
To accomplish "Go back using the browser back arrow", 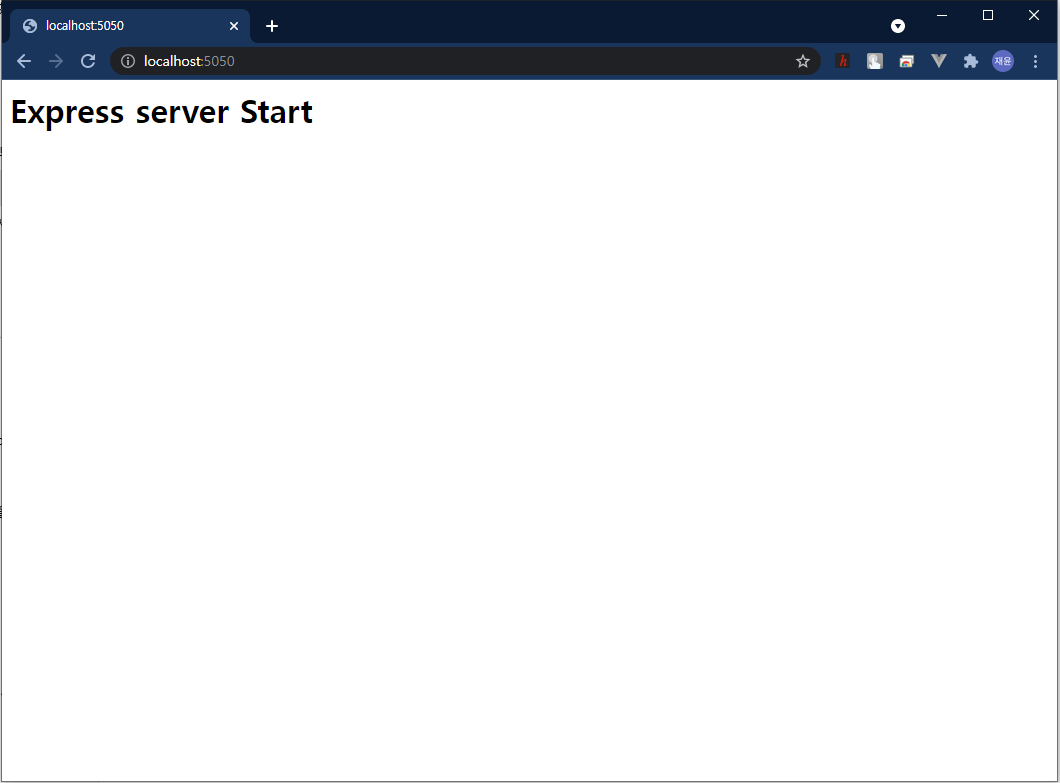I will pyautogui.click(x=24, y=62).
